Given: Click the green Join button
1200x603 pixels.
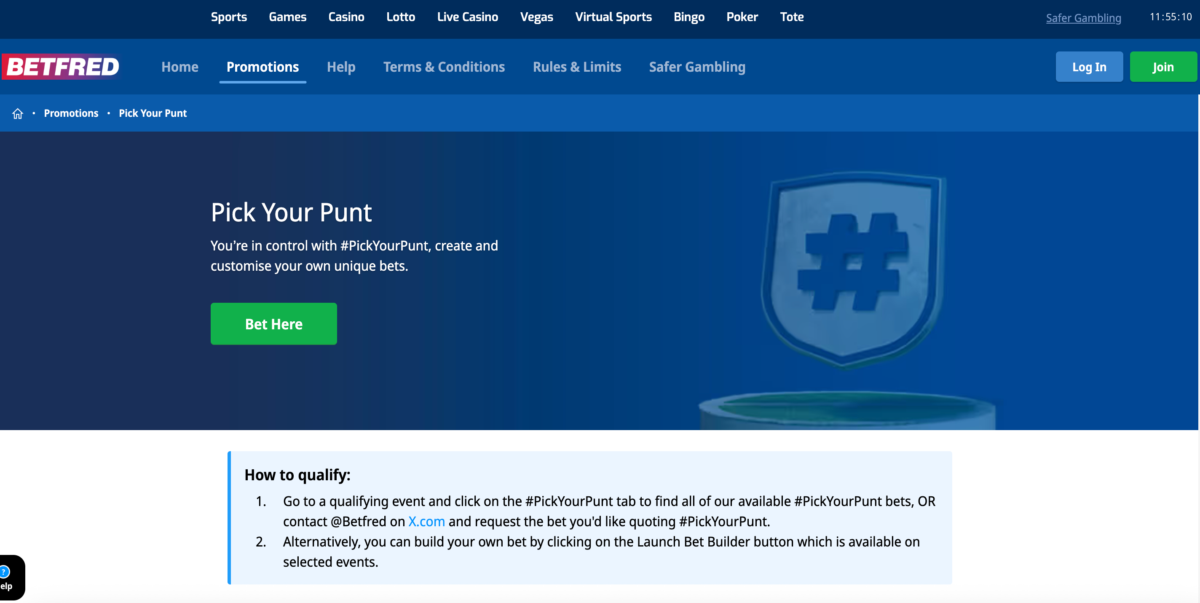Looking at the screenshot, I should (1163, 67).
